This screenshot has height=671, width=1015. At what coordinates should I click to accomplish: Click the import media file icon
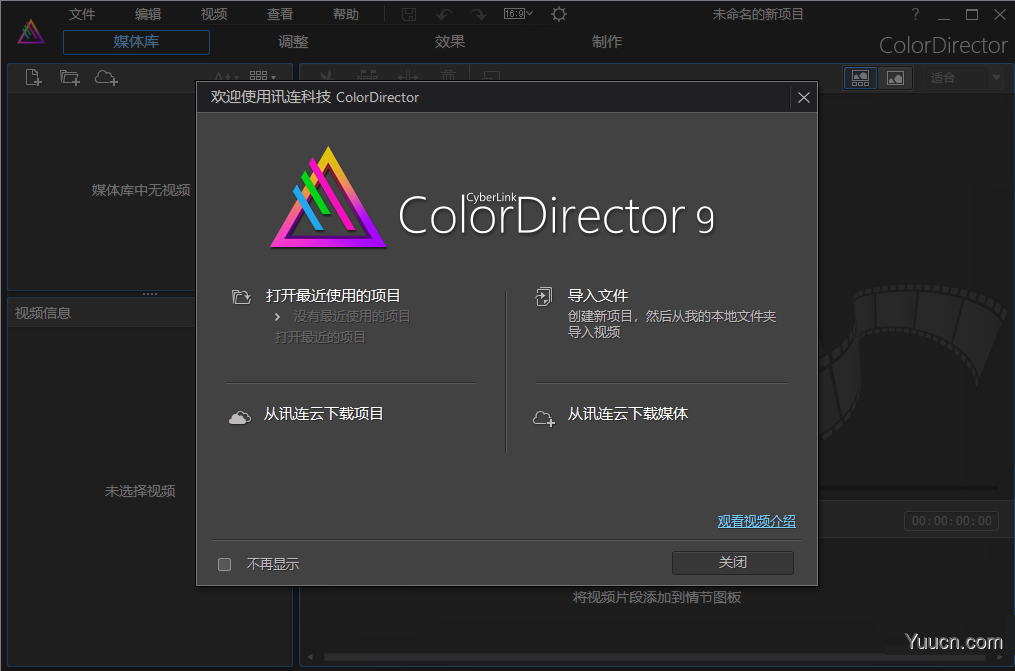click(33, 78)
